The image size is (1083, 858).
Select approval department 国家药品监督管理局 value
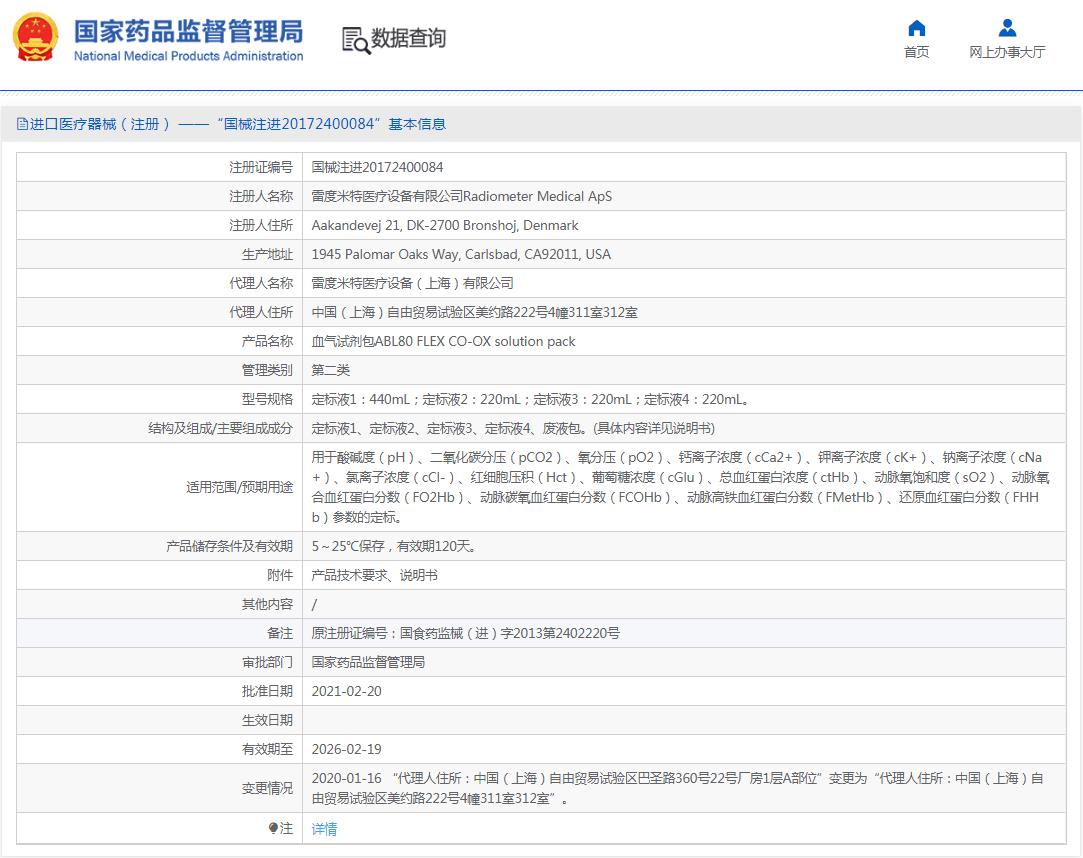click(x=368, y=662)
